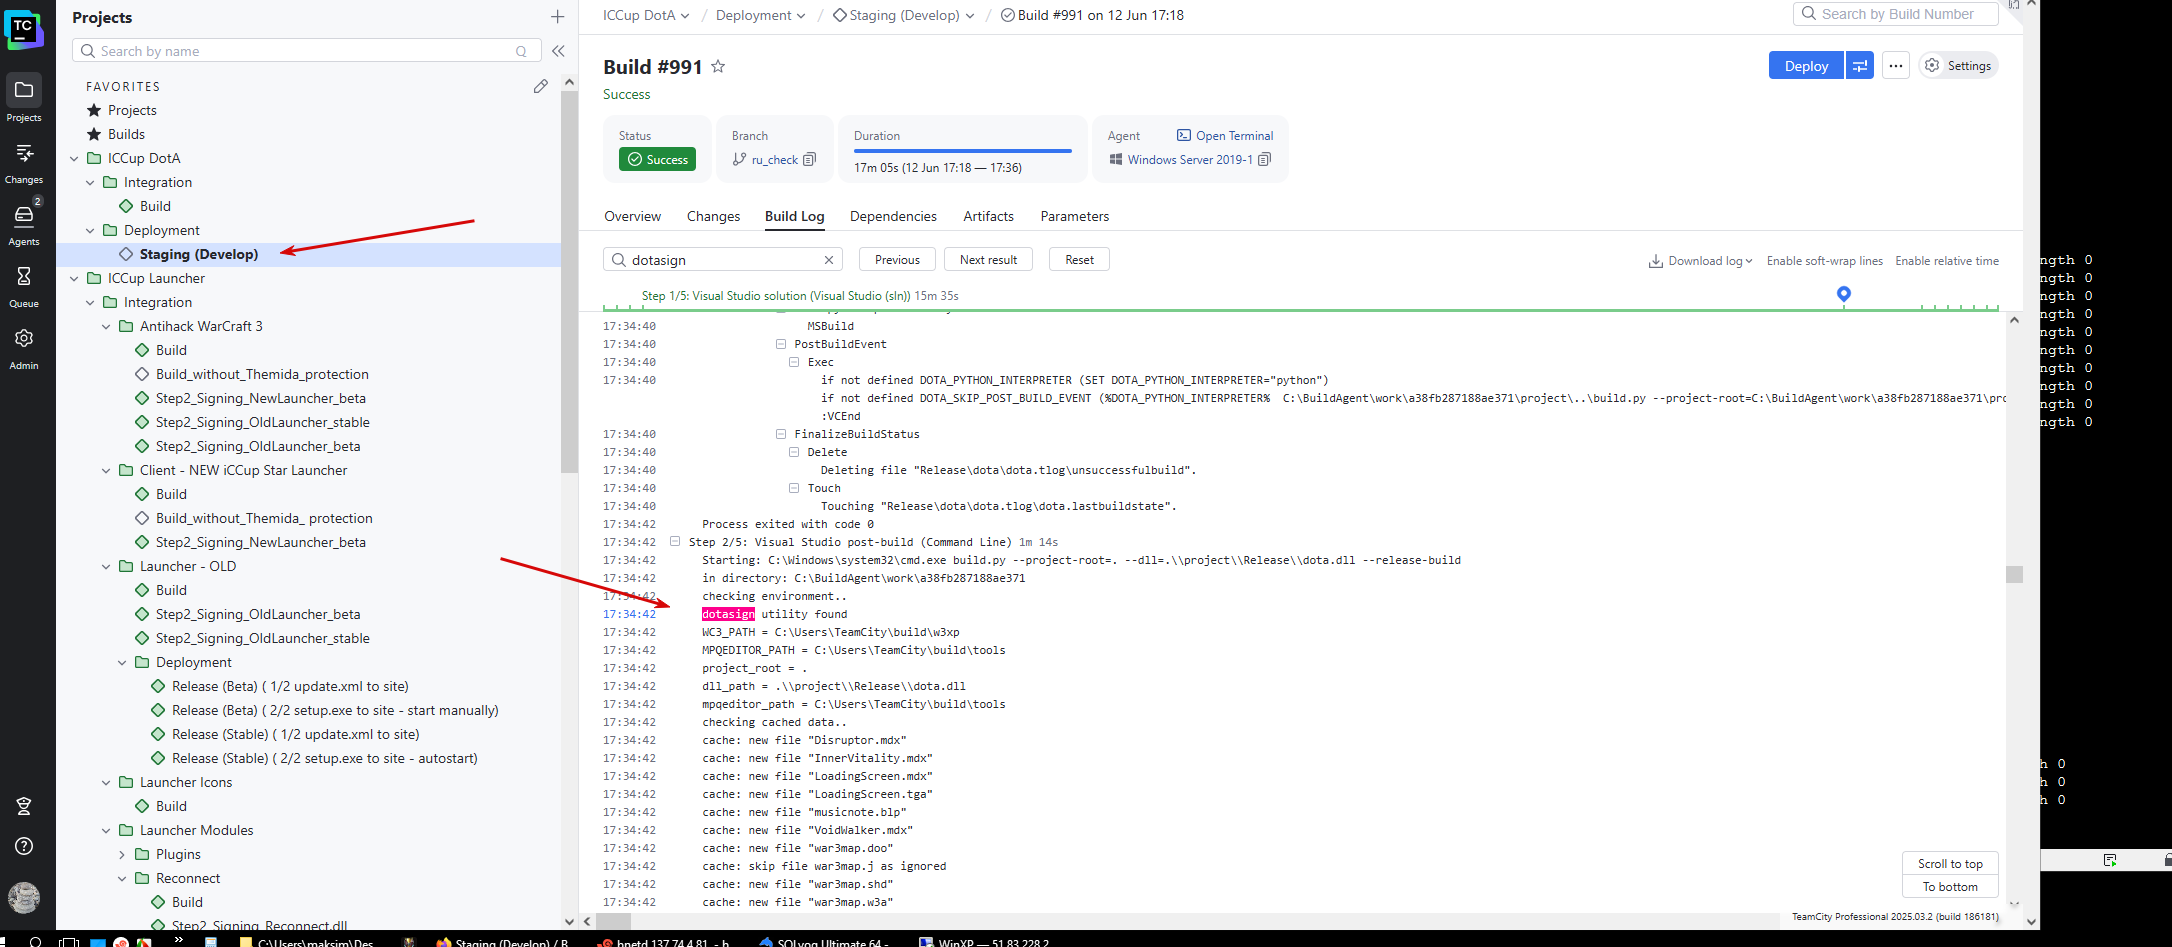This screenshot has width=2172, height=947.
Task: Open Changes in the left sidebar
Action: 24,161
